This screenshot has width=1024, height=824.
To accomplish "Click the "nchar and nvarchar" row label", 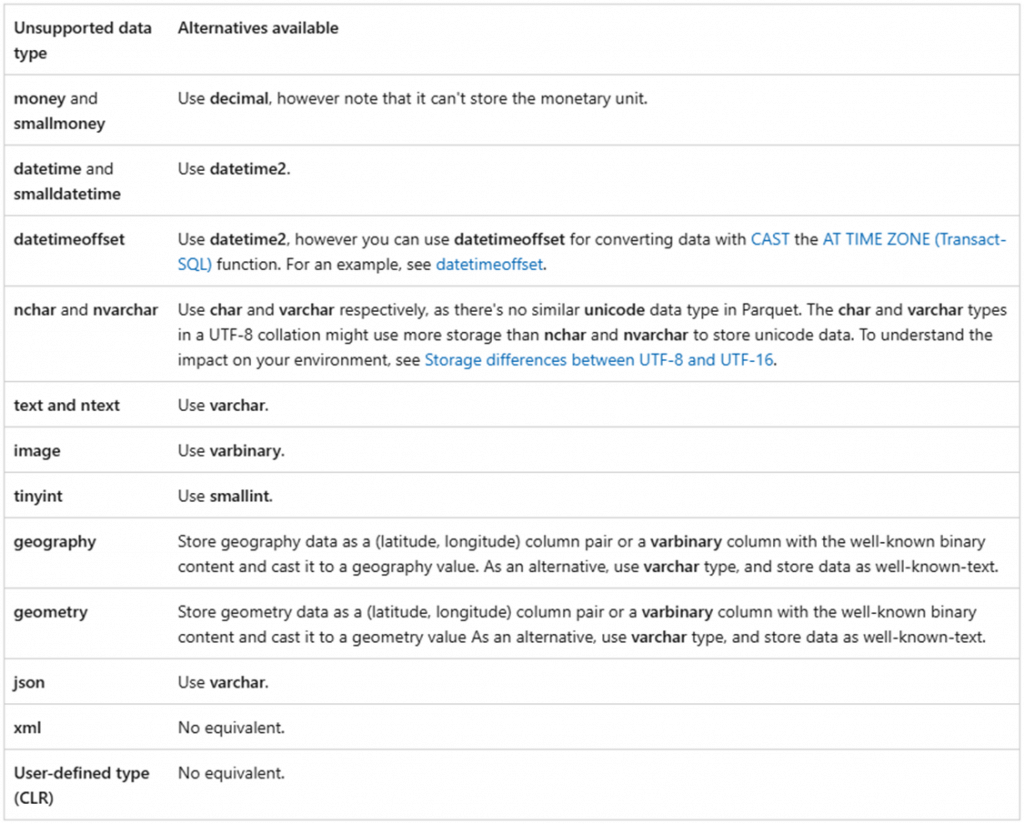I will click(x=86, y=310).
